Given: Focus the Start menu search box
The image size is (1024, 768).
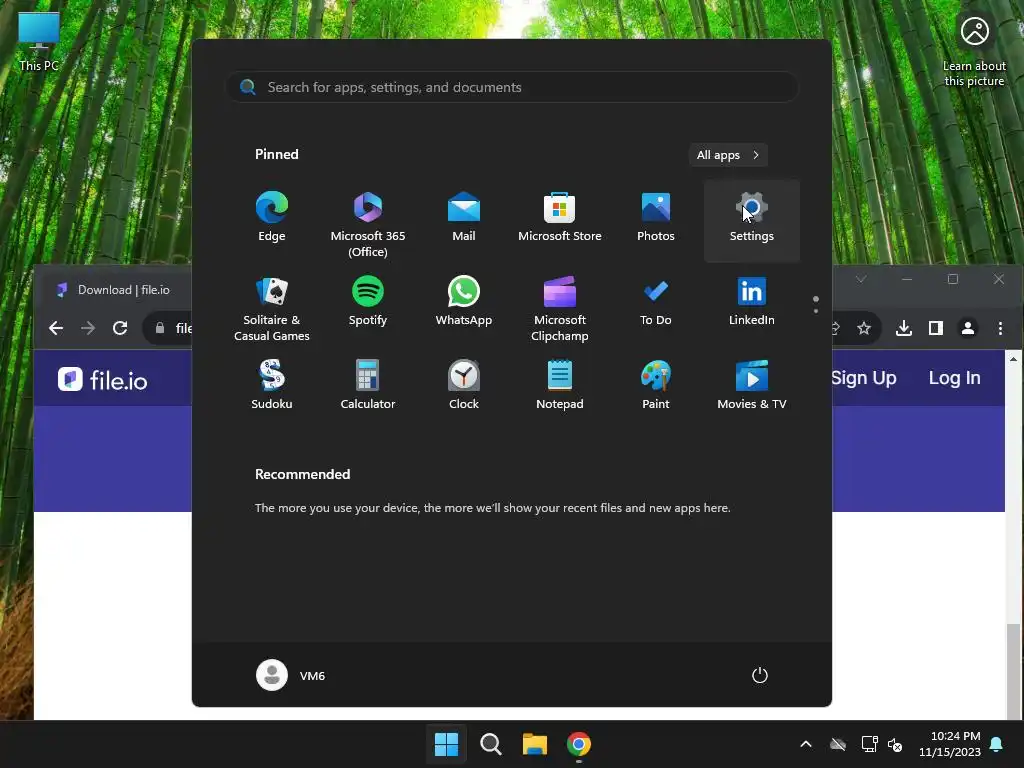Looking at the screenshot, I should [512, 87].
